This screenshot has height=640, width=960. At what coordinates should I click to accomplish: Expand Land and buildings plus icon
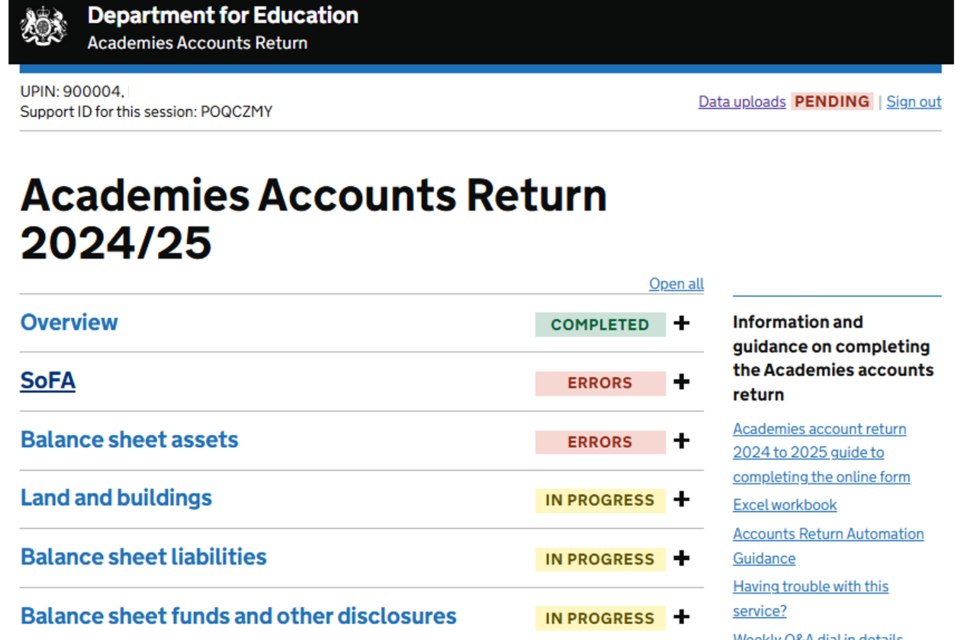click(x=682, y=500)
